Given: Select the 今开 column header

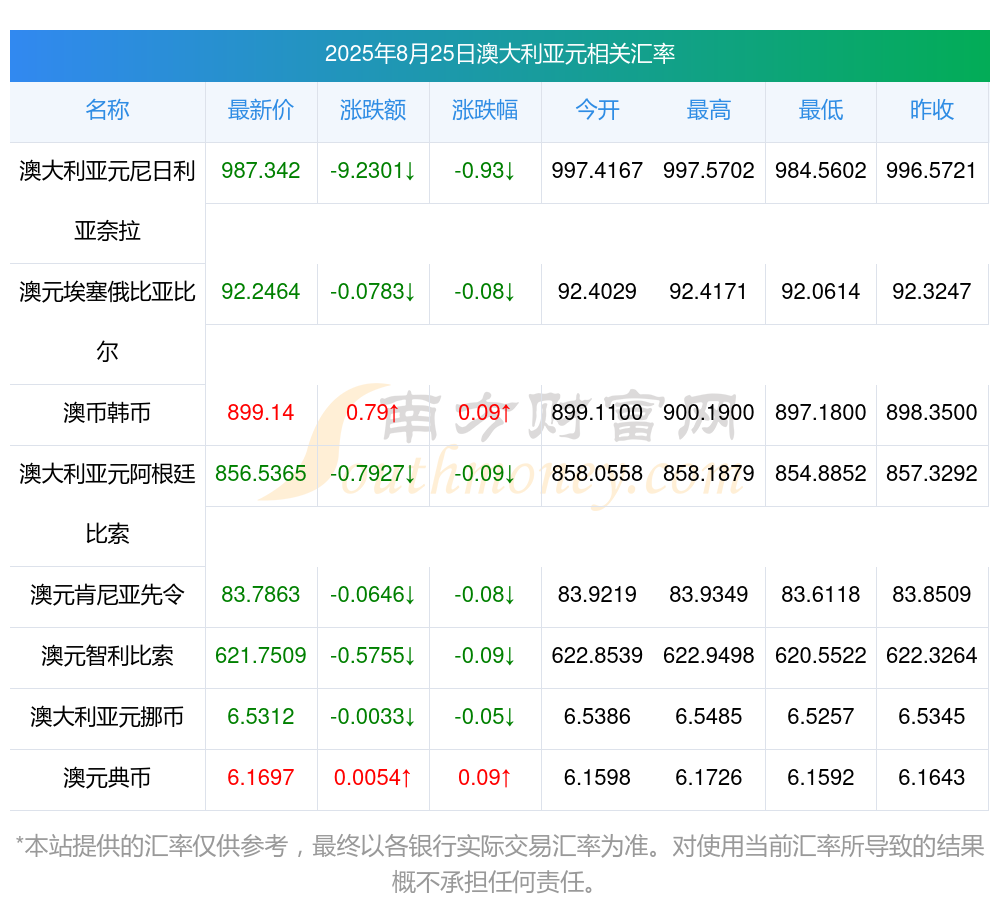Looking at the screenshot, I should pyautogui.click(x=597, y=110).
